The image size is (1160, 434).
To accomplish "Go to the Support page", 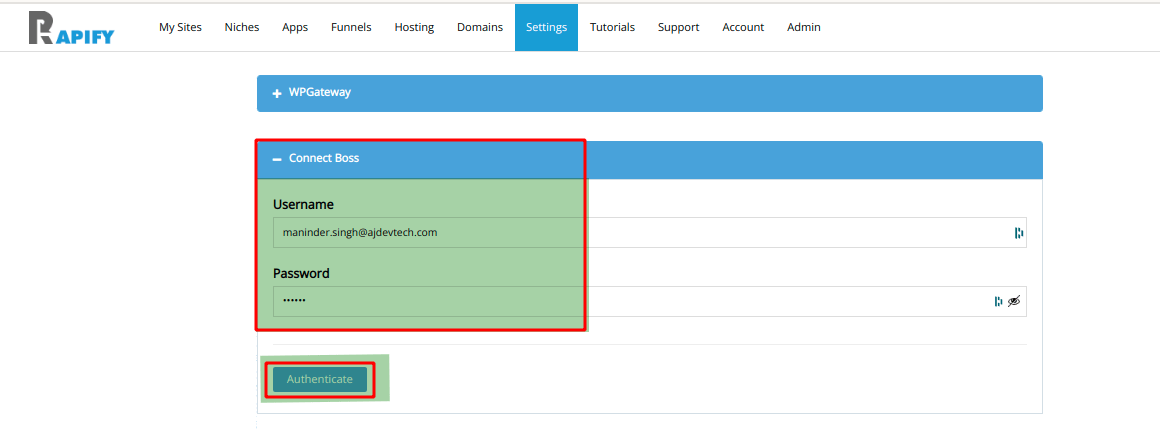I will [678, 27].
